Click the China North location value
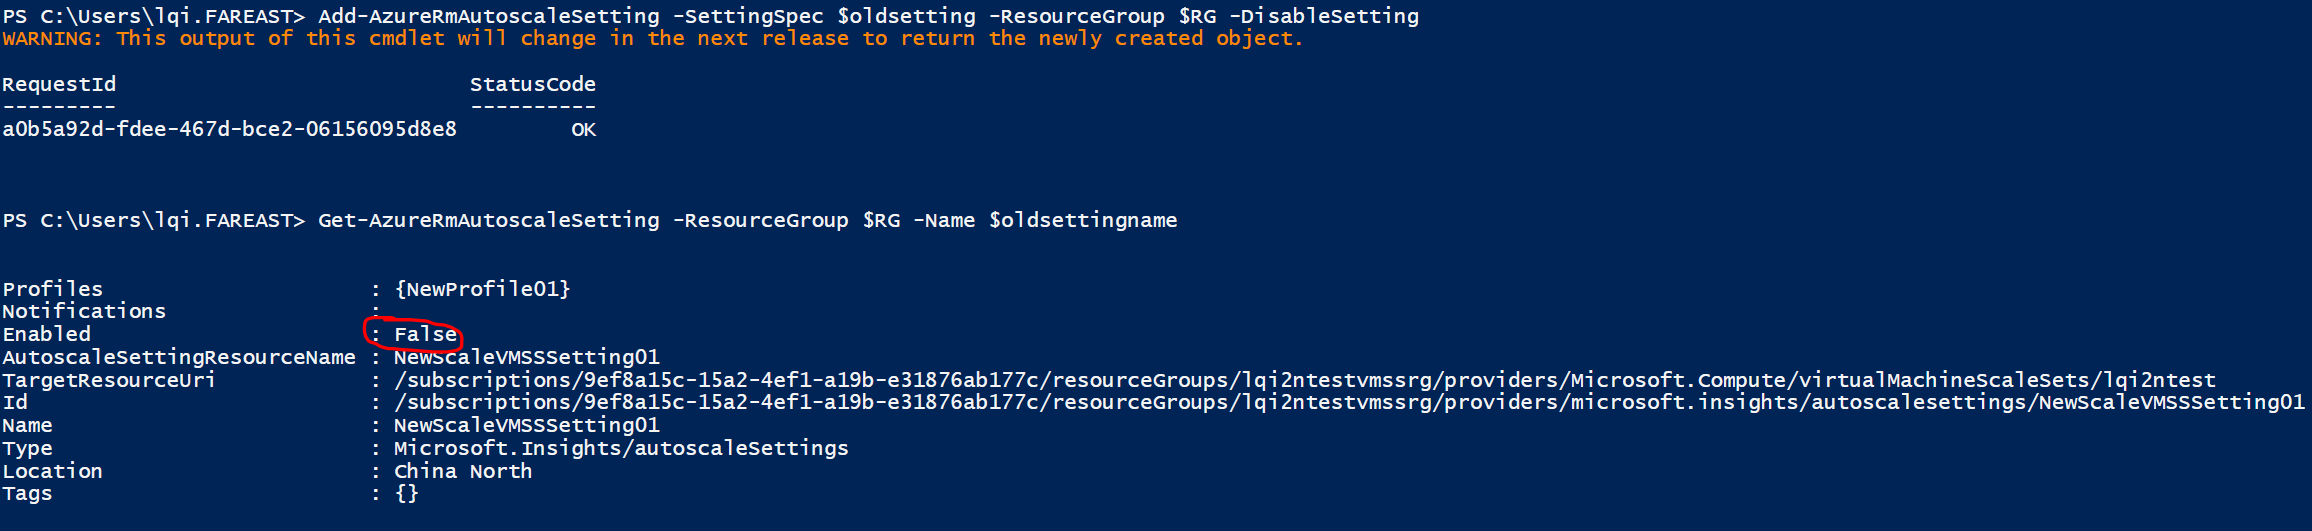Image resolution: width=2312 pixels, height=531 pixels. point(462,472)
